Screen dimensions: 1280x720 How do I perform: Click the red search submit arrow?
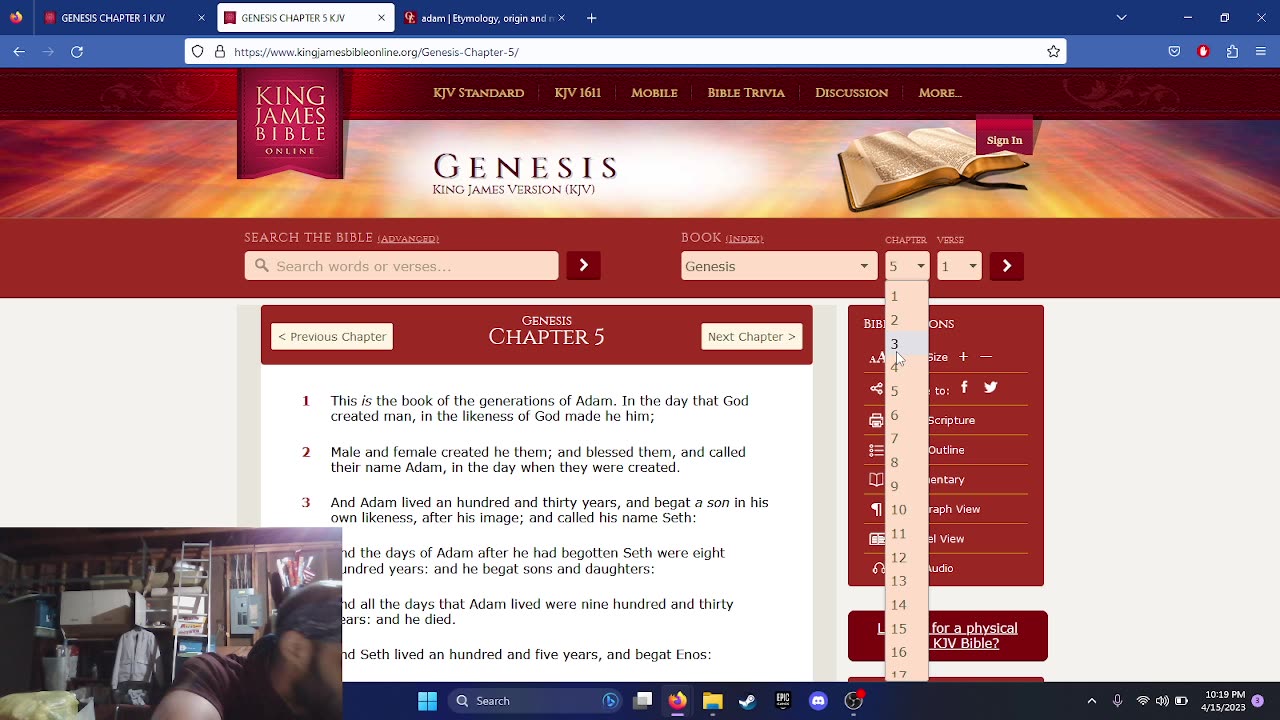[583, 266]
